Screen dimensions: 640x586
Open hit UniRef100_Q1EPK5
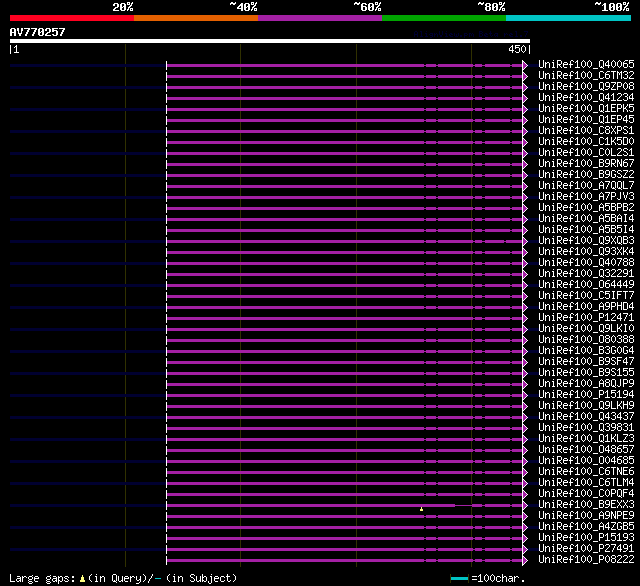coord(586,109)
